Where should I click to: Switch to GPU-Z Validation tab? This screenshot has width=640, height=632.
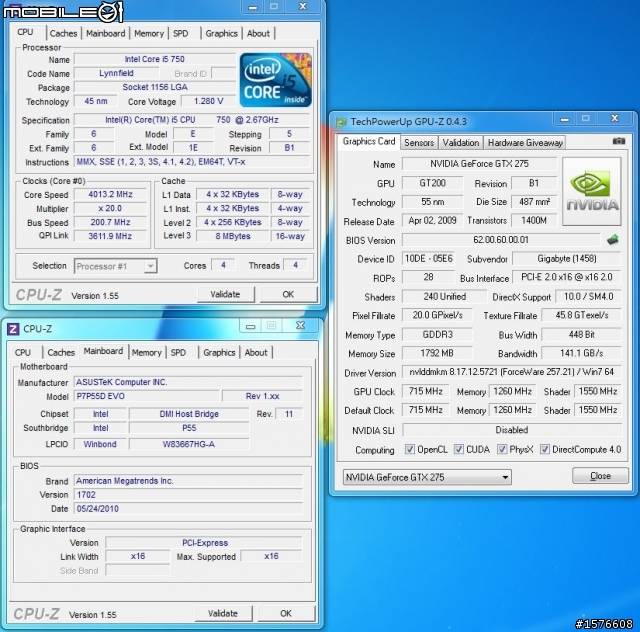(x=461, y=142)
